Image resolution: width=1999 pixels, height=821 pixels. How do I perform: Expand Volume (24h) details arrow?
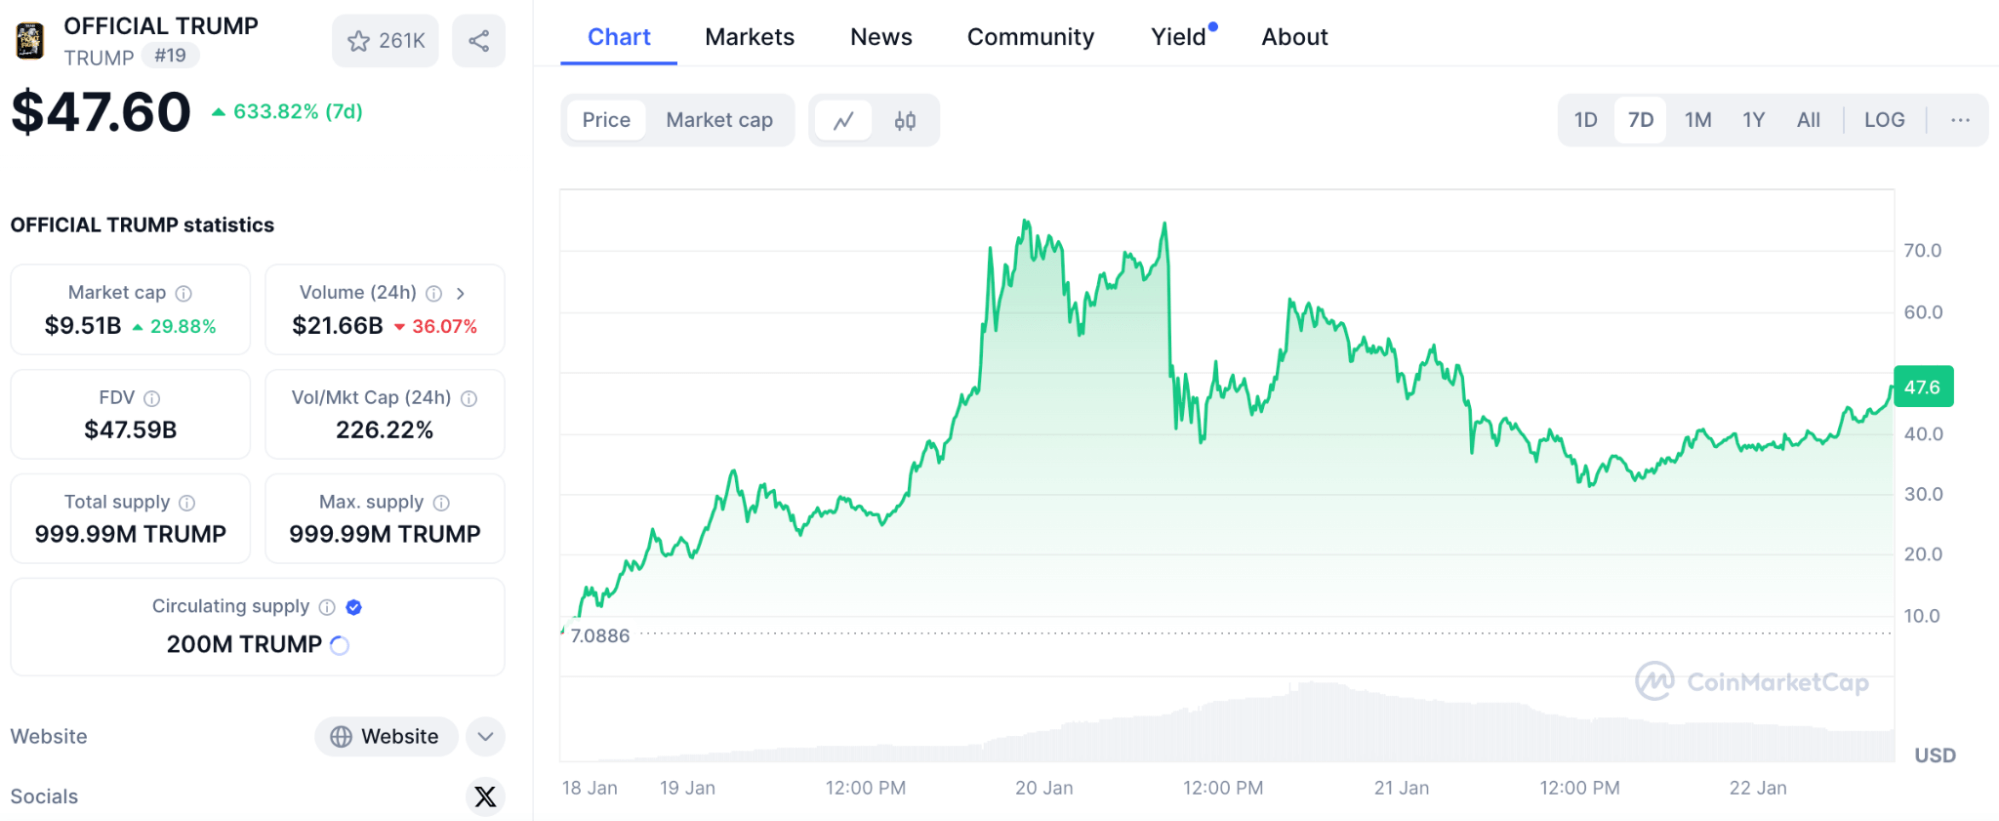460,293
